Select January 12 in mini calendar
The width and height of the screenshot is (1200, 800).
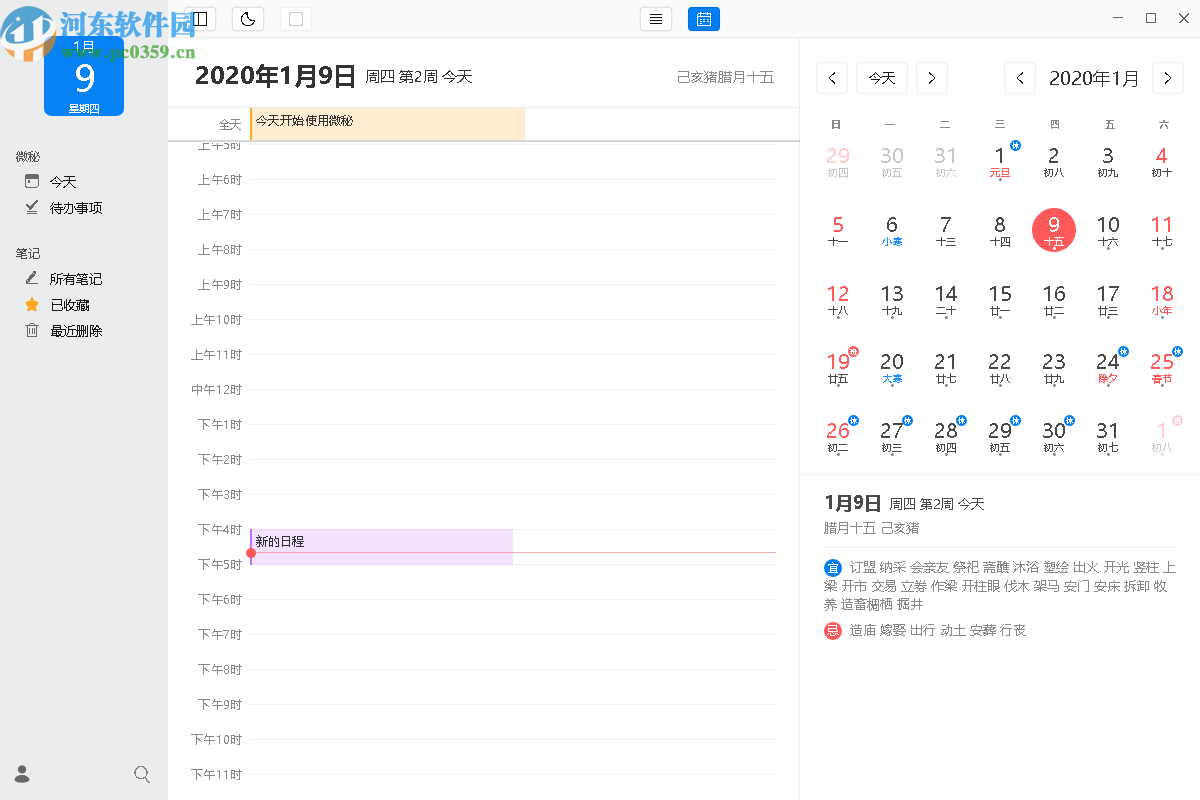click(x=838, y=299)
